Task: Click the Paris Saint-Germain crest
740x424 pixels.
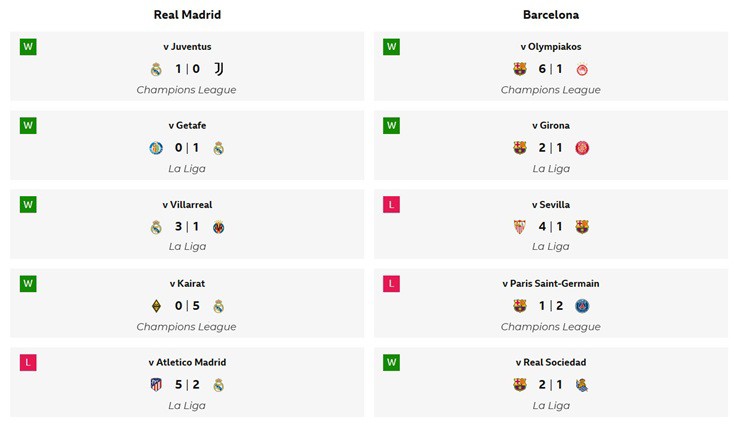Action: (x=582, y=306)
